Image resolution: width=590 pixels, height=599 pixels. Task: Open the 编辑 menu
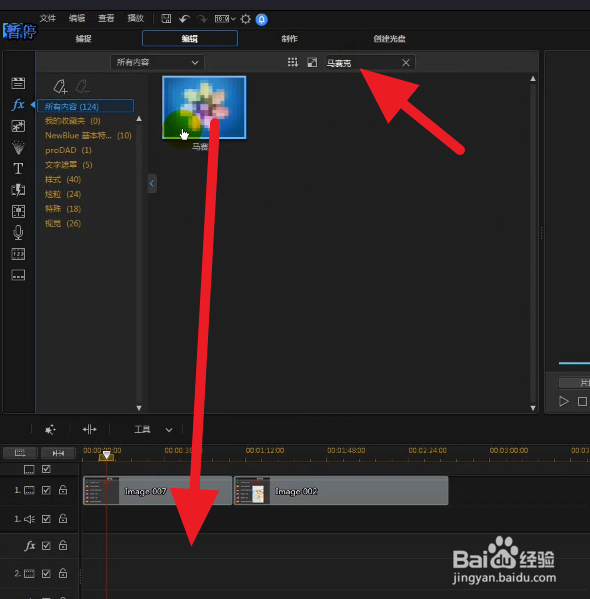pos(77,18)
